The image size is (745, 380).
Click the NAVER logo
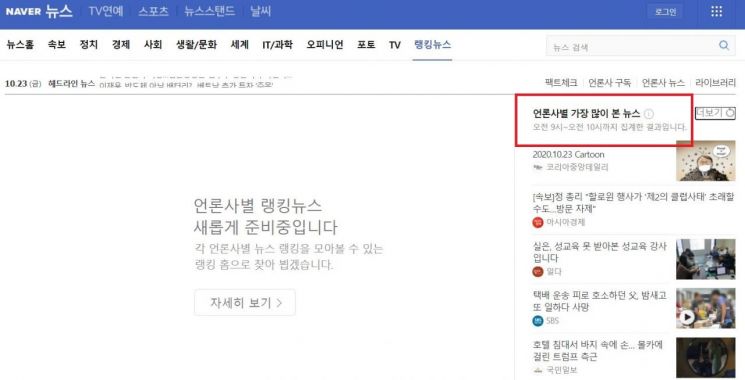23,11
